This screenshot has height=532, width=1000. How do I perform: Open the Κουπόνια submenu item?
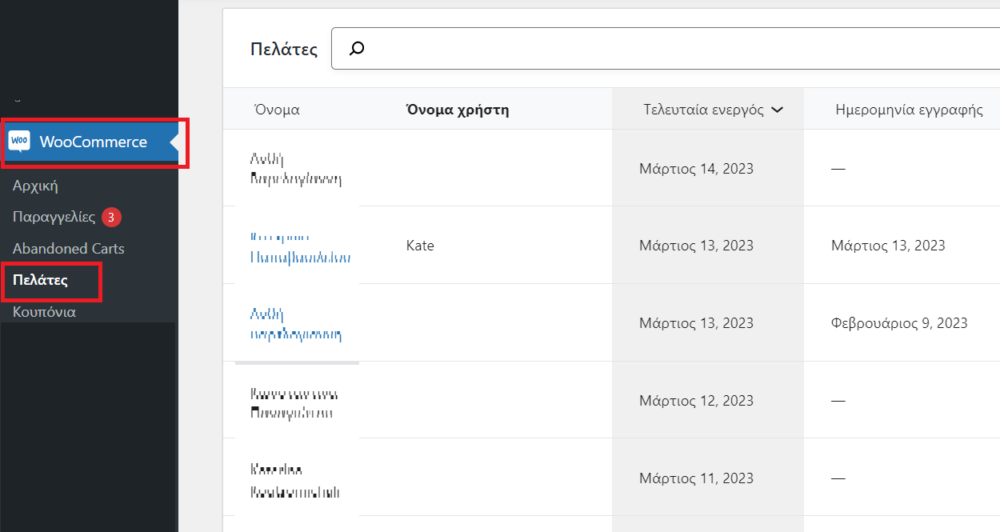44,312
